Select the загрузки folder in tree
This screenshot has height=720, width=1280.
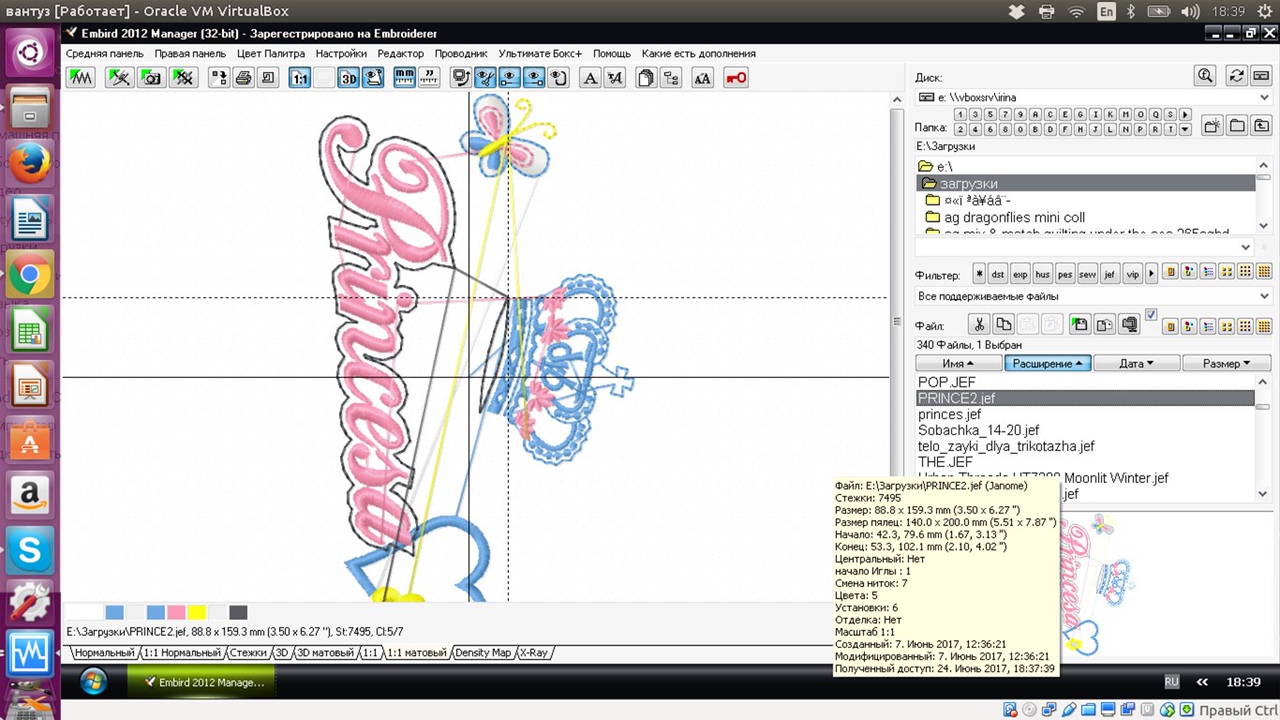1086,184
